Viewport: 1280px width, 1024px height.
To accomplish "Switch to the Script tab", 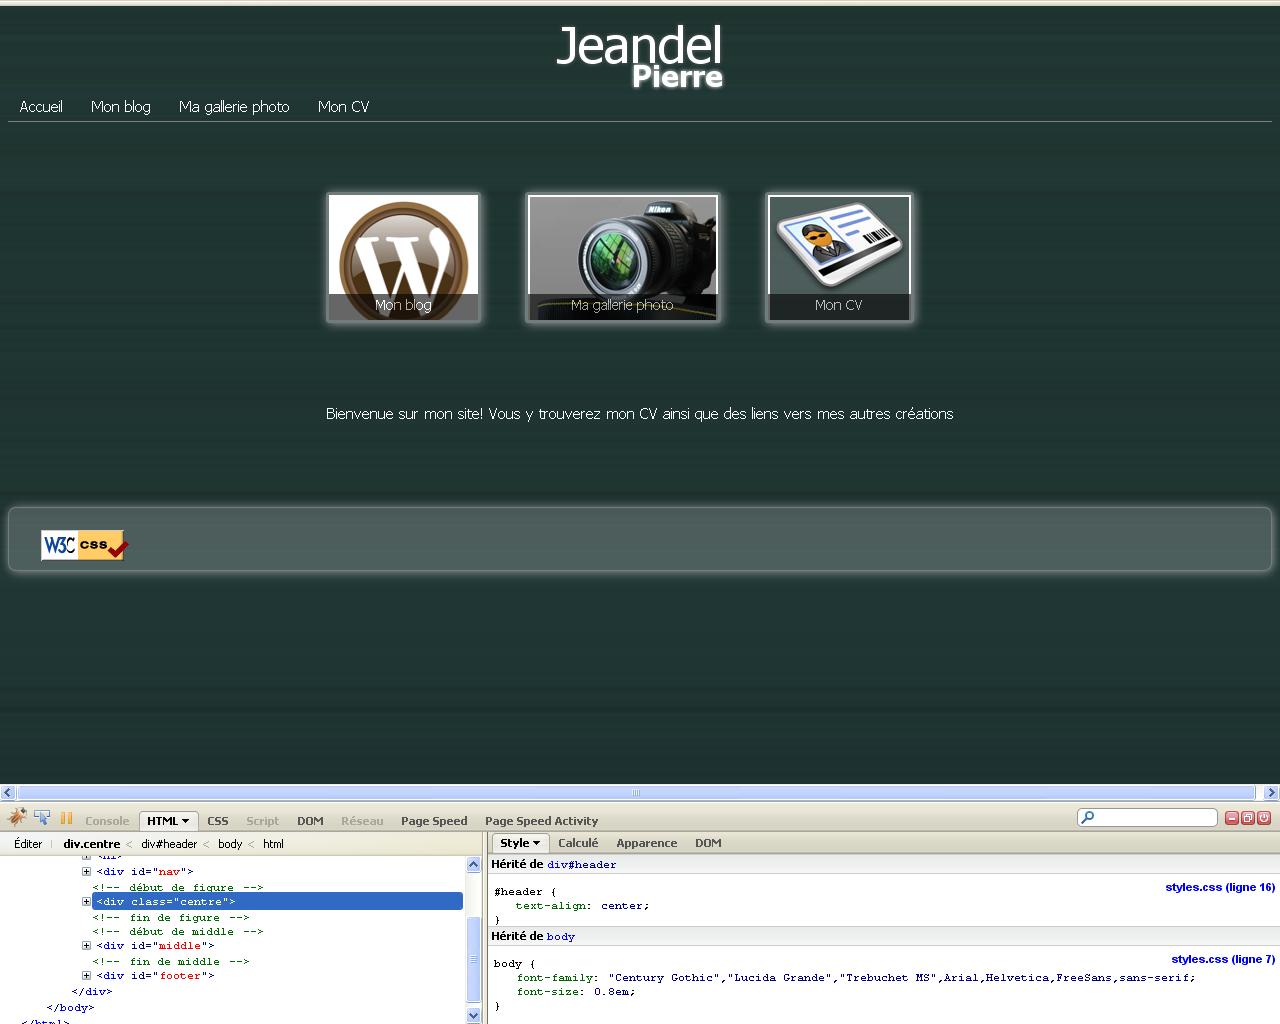I will tap(262, 821).
